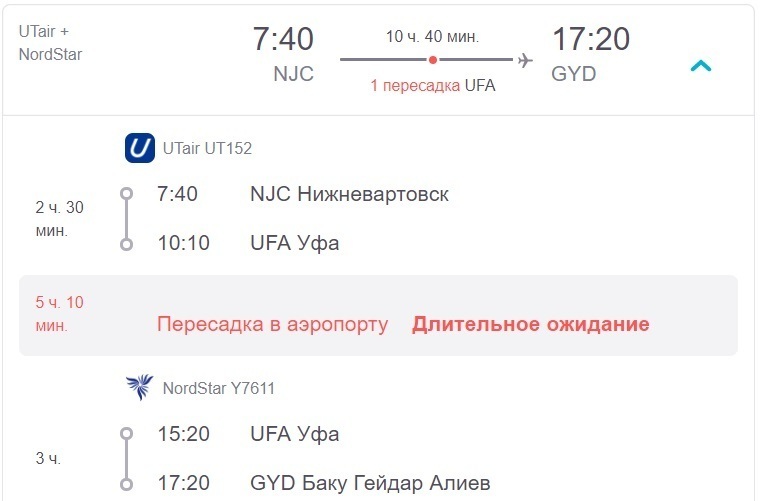The height and width of the screenshot is (501, 762).
Task: Click the 10 ч. 40 мин. duration
Action: click(433, 36)
